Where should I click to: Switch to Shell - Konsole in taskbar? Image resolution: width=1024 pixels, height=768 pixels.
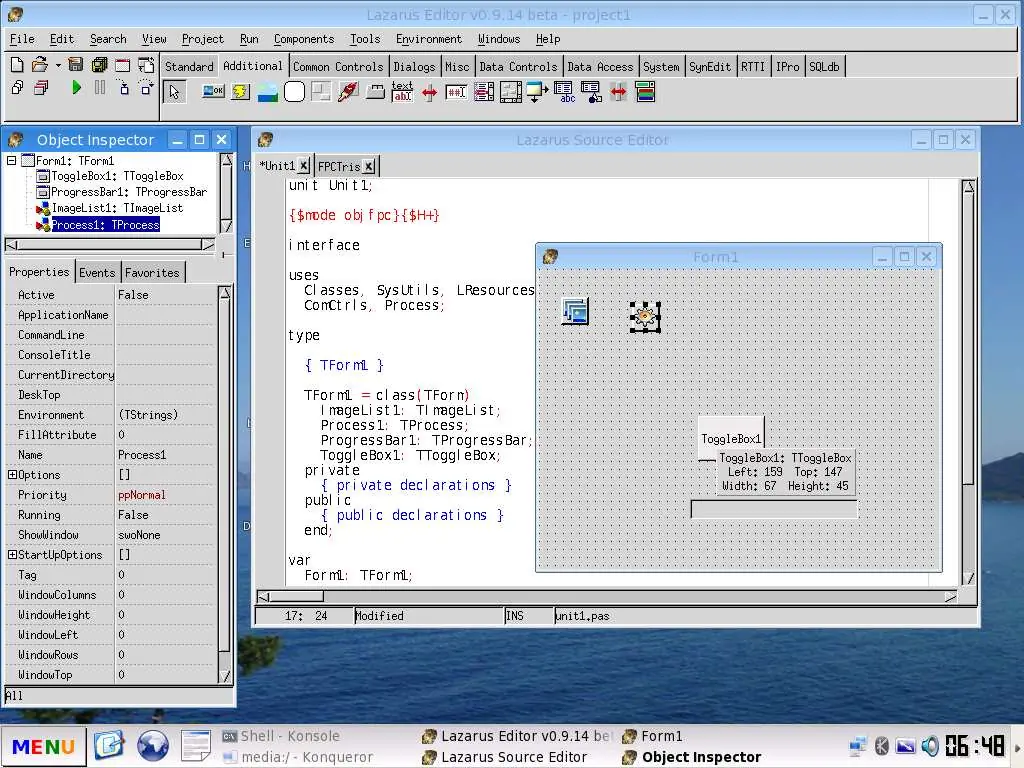(x=281, y=736)
